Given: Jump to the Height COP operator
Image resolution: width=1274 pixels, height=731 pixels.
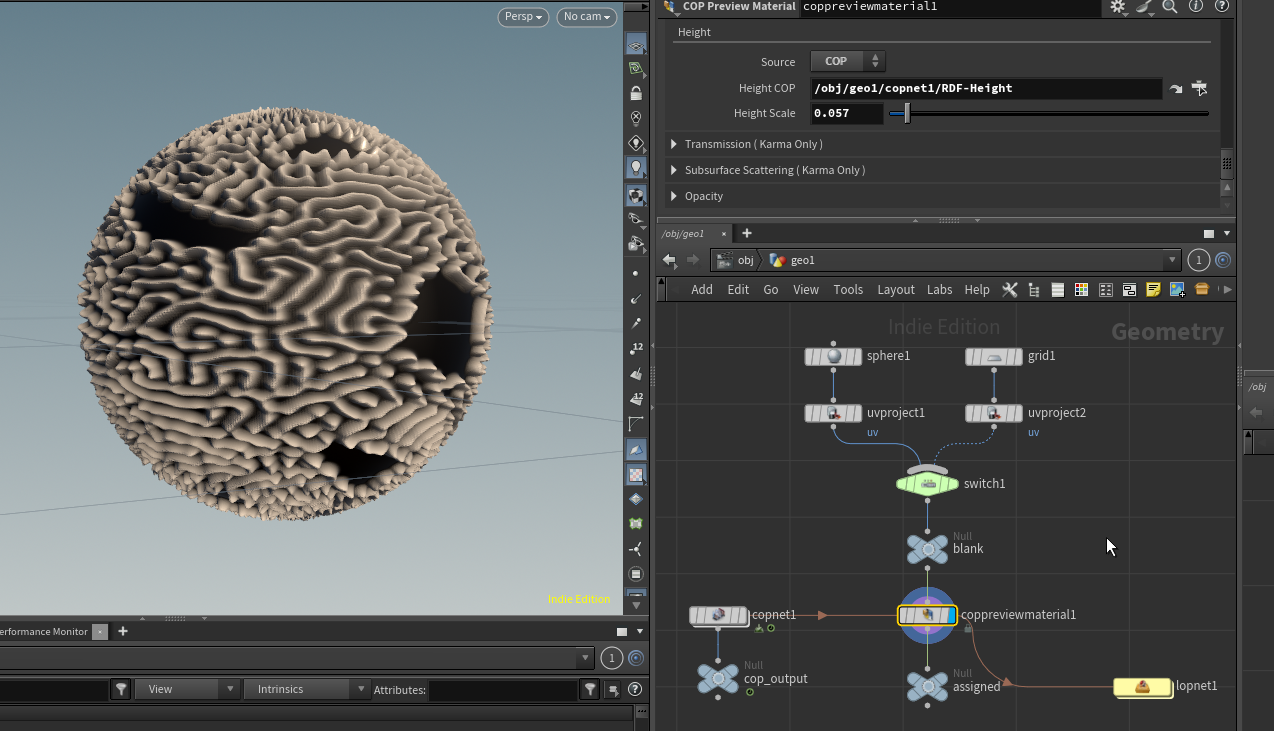Looking at the screenshot, I should point(1176,89).
